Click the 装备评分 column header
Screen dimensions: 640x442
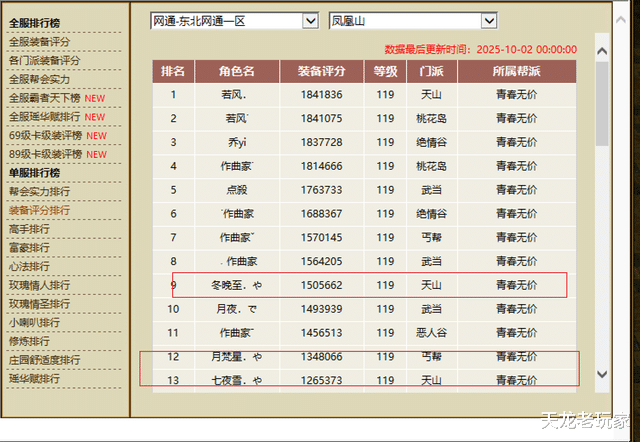322,71
